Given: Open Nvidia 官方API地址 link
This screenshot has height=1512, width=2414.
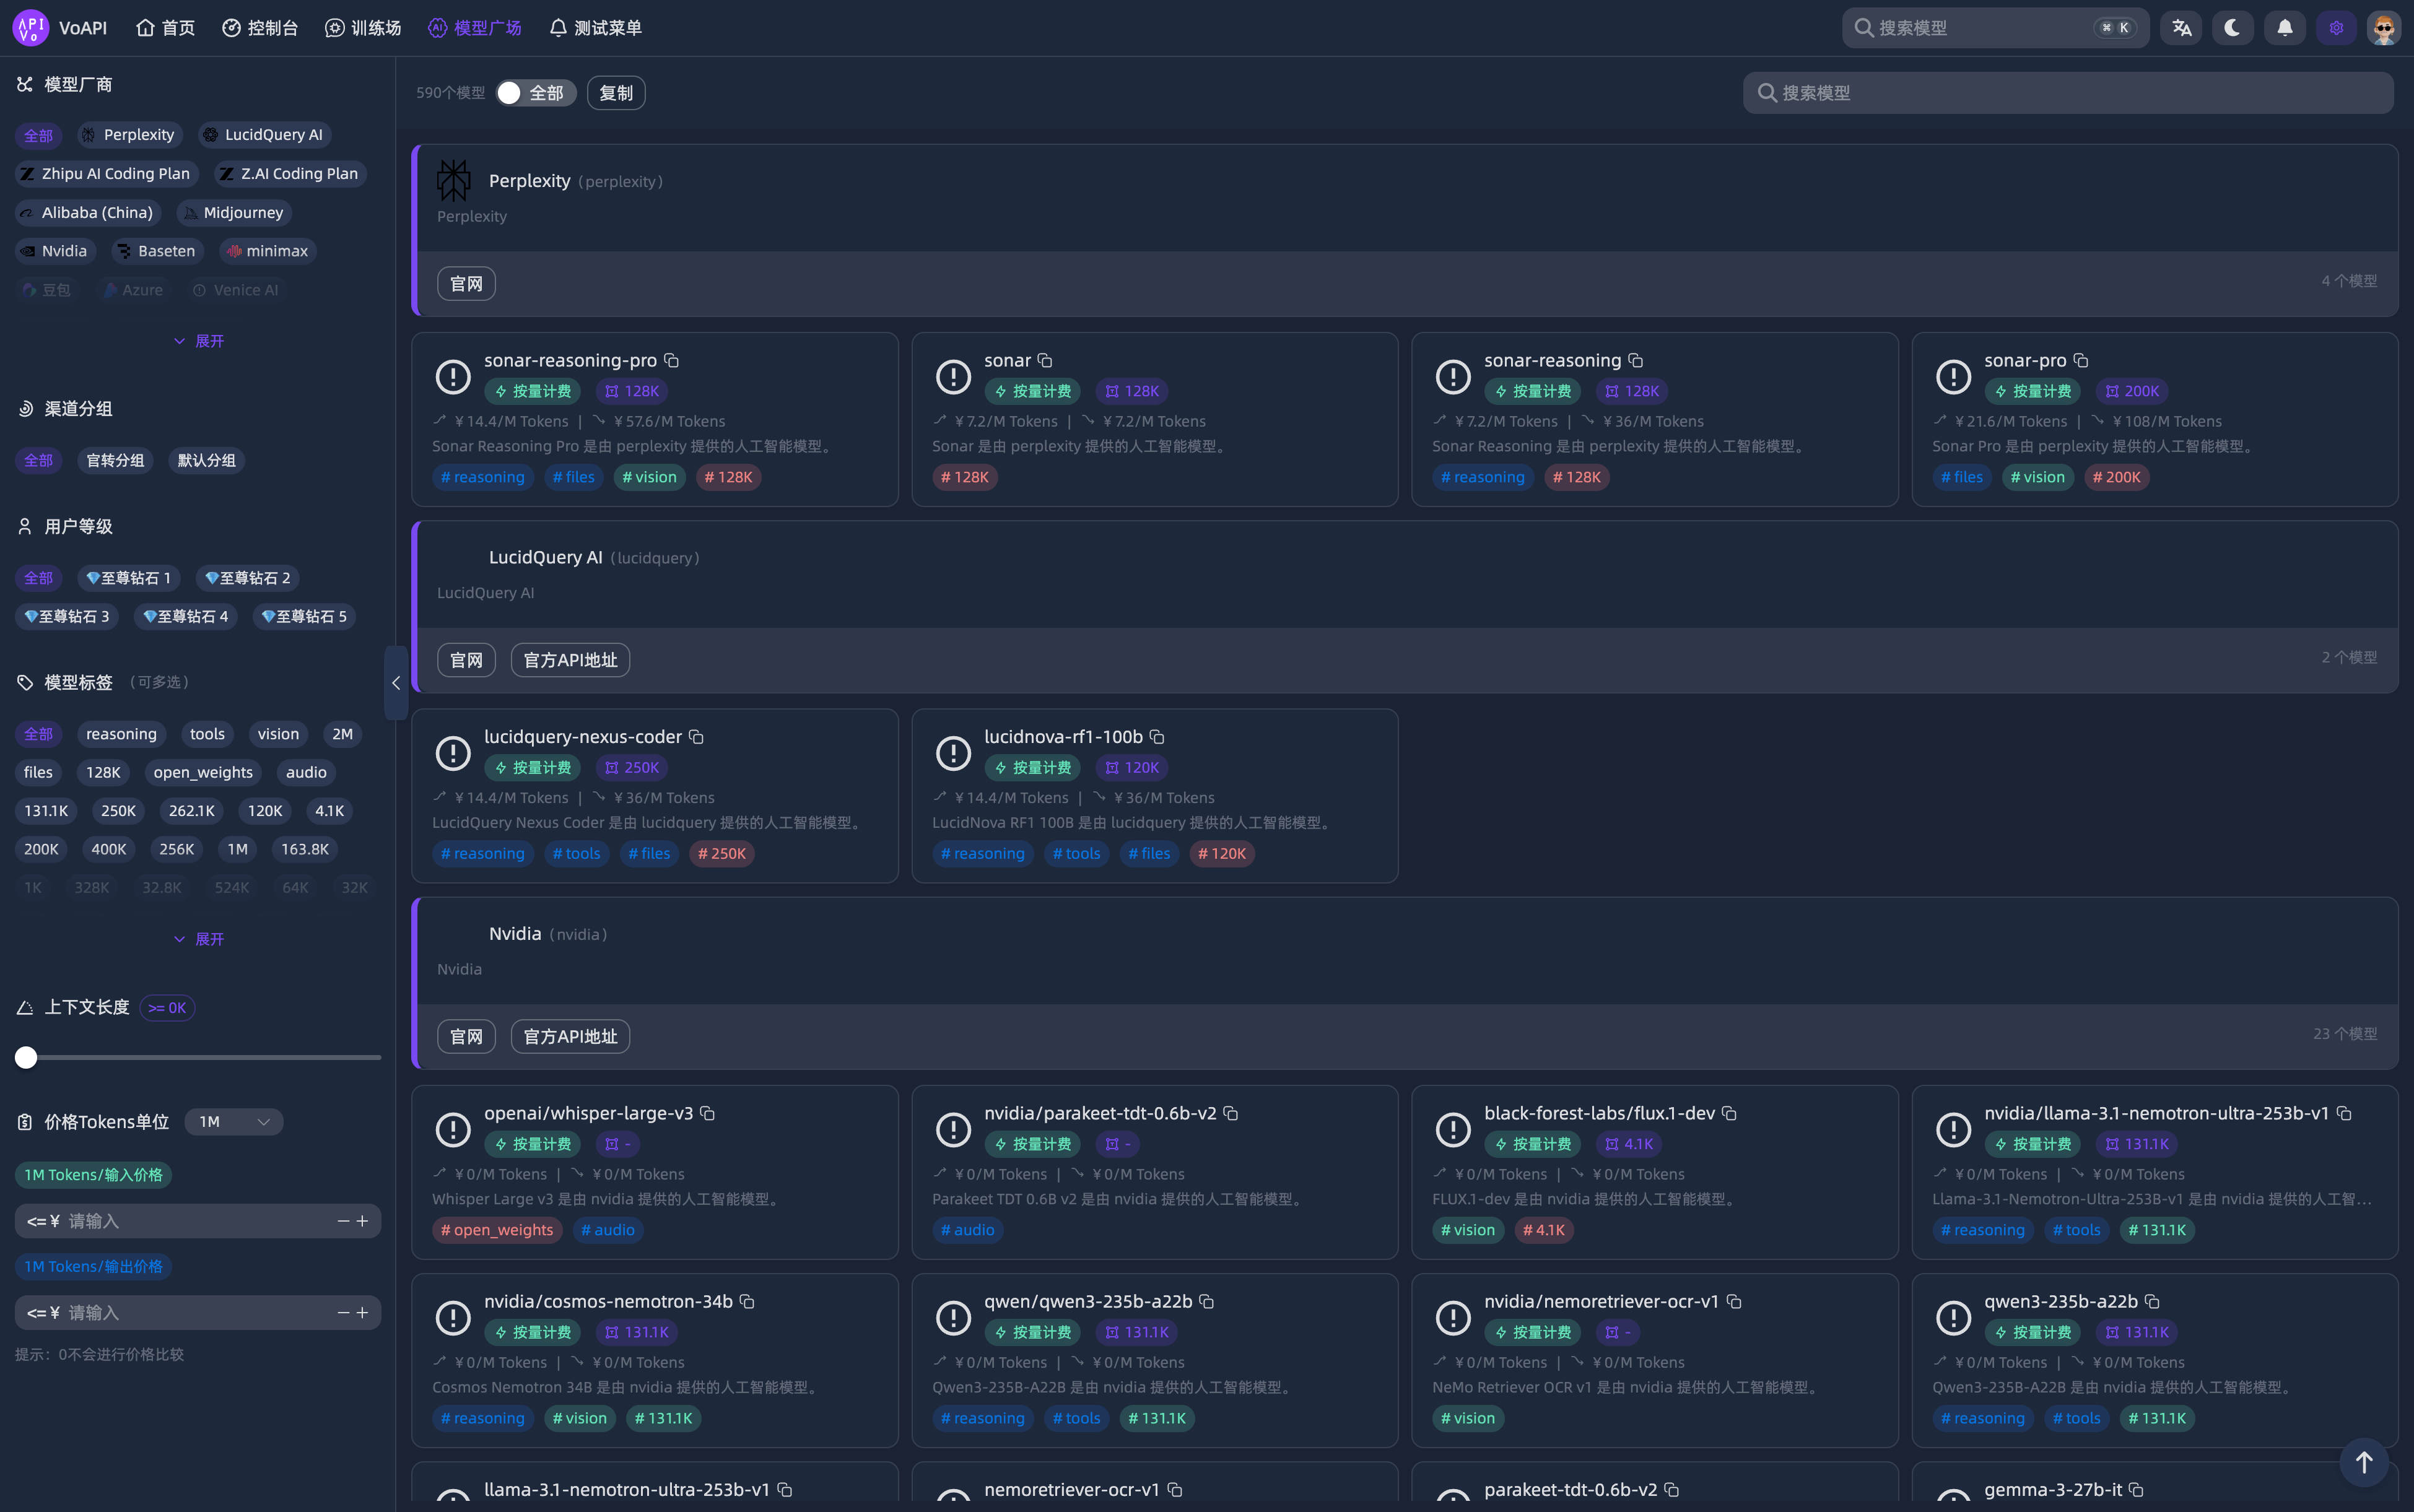Looking at the screenshot, I should point(570,1036).
